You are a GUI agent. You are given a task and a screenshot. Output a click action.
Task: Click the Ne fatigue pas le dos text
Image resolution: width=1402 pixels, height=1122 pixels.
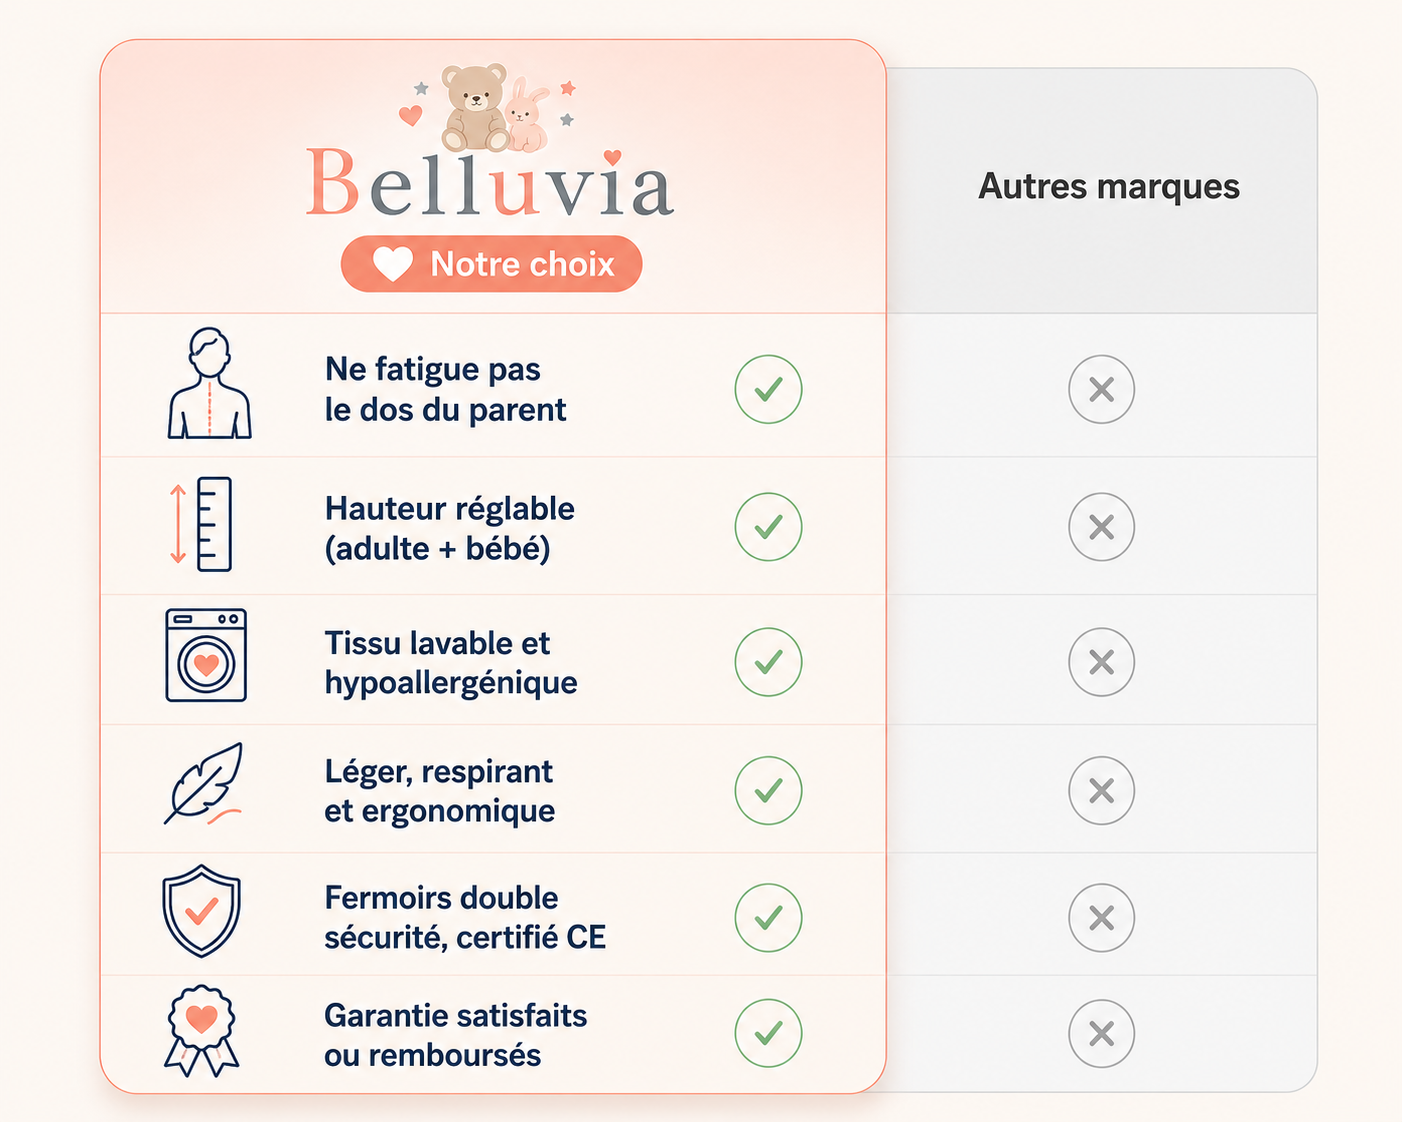tap(445, 389)
